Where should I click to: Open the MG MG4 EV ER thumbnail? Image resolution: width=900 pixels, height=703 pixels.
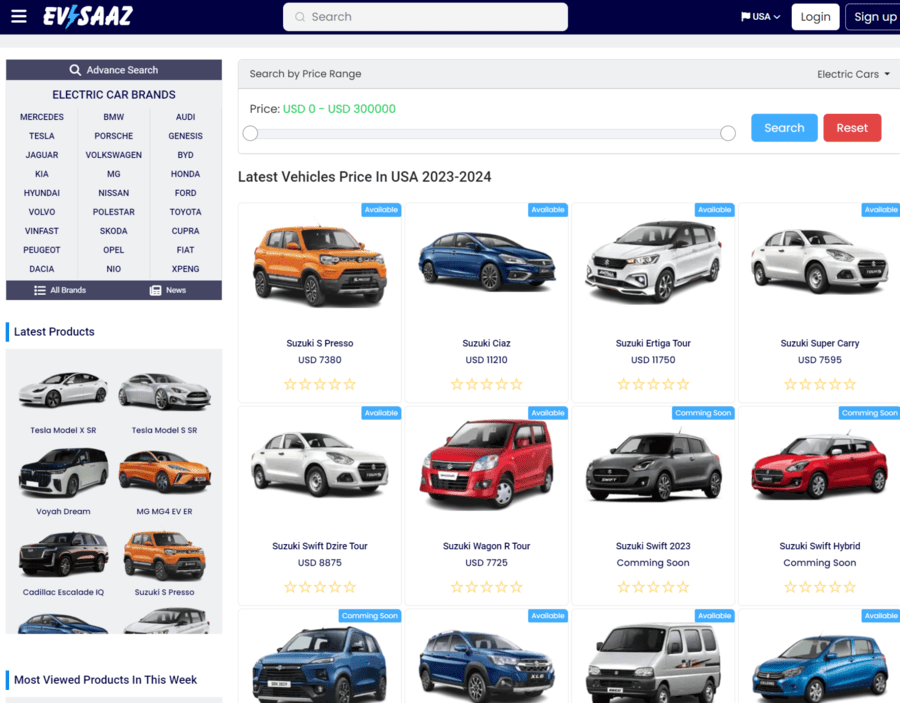[165, 472]
